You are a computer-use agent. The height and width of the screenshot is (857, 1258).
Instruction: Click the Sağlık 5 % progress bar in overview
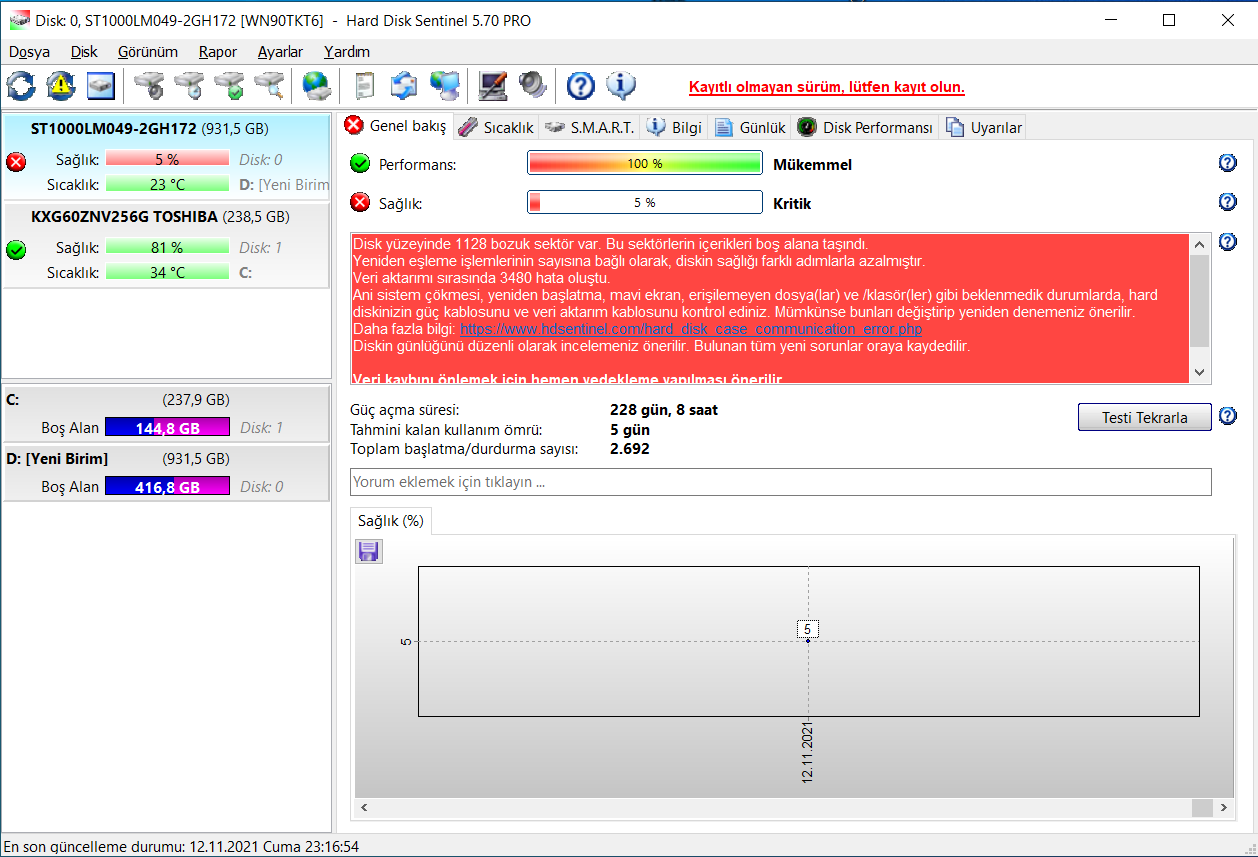[x=644, y=203]
